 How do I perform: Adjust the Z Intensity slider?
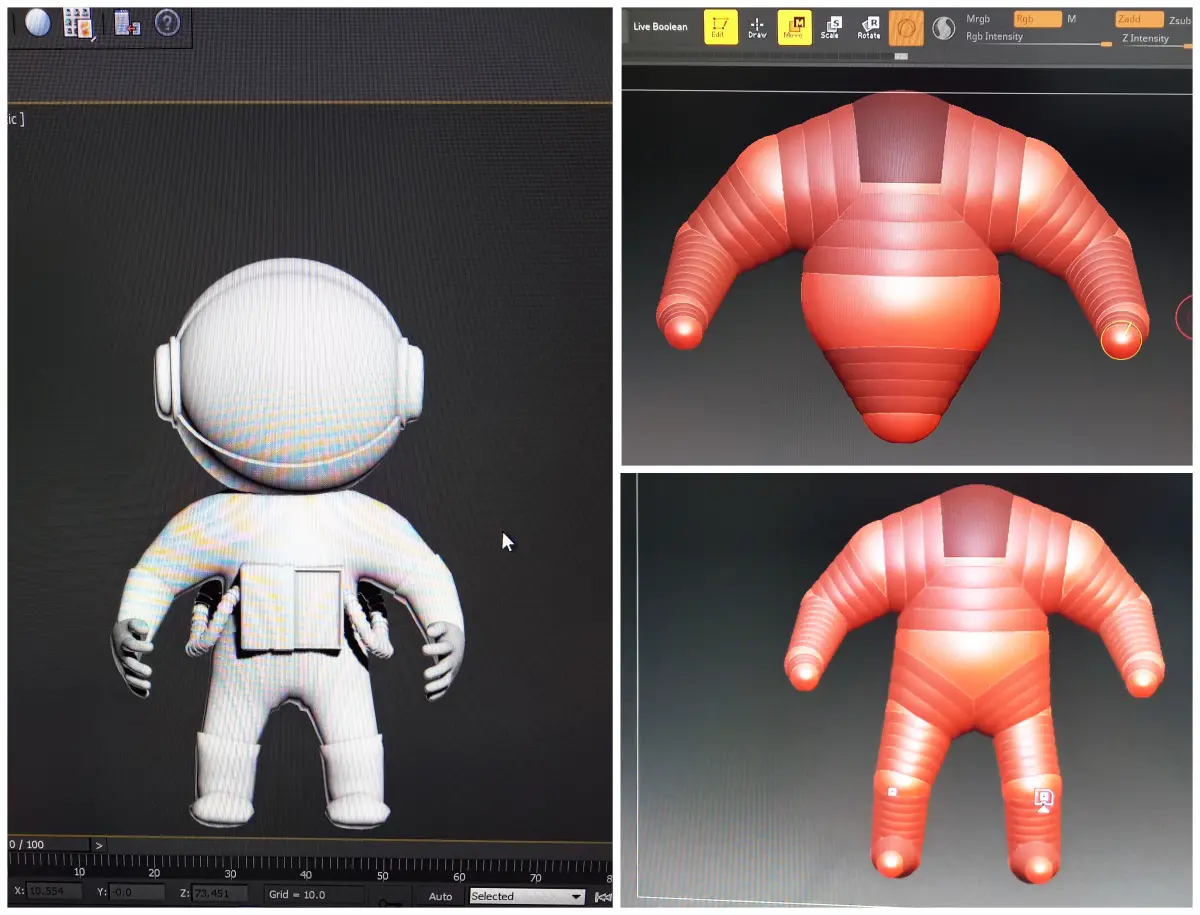[1156, 40]
